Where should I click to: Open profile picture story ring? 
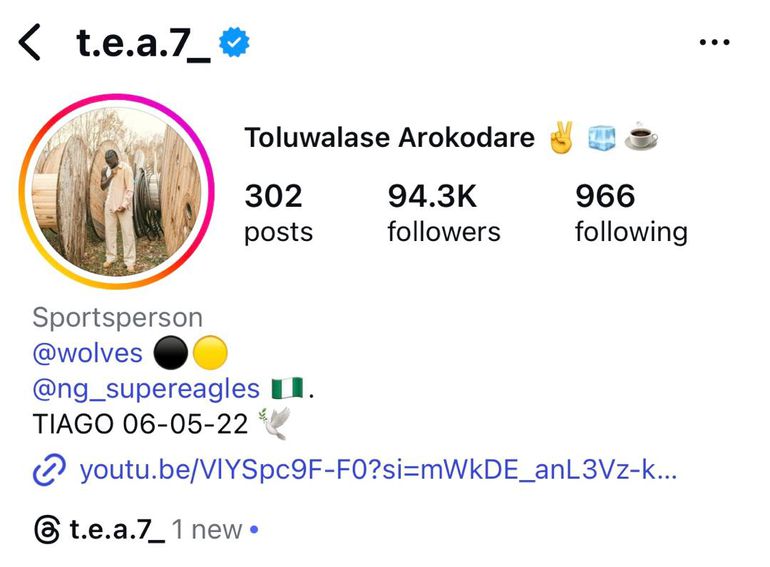[116, 191]
